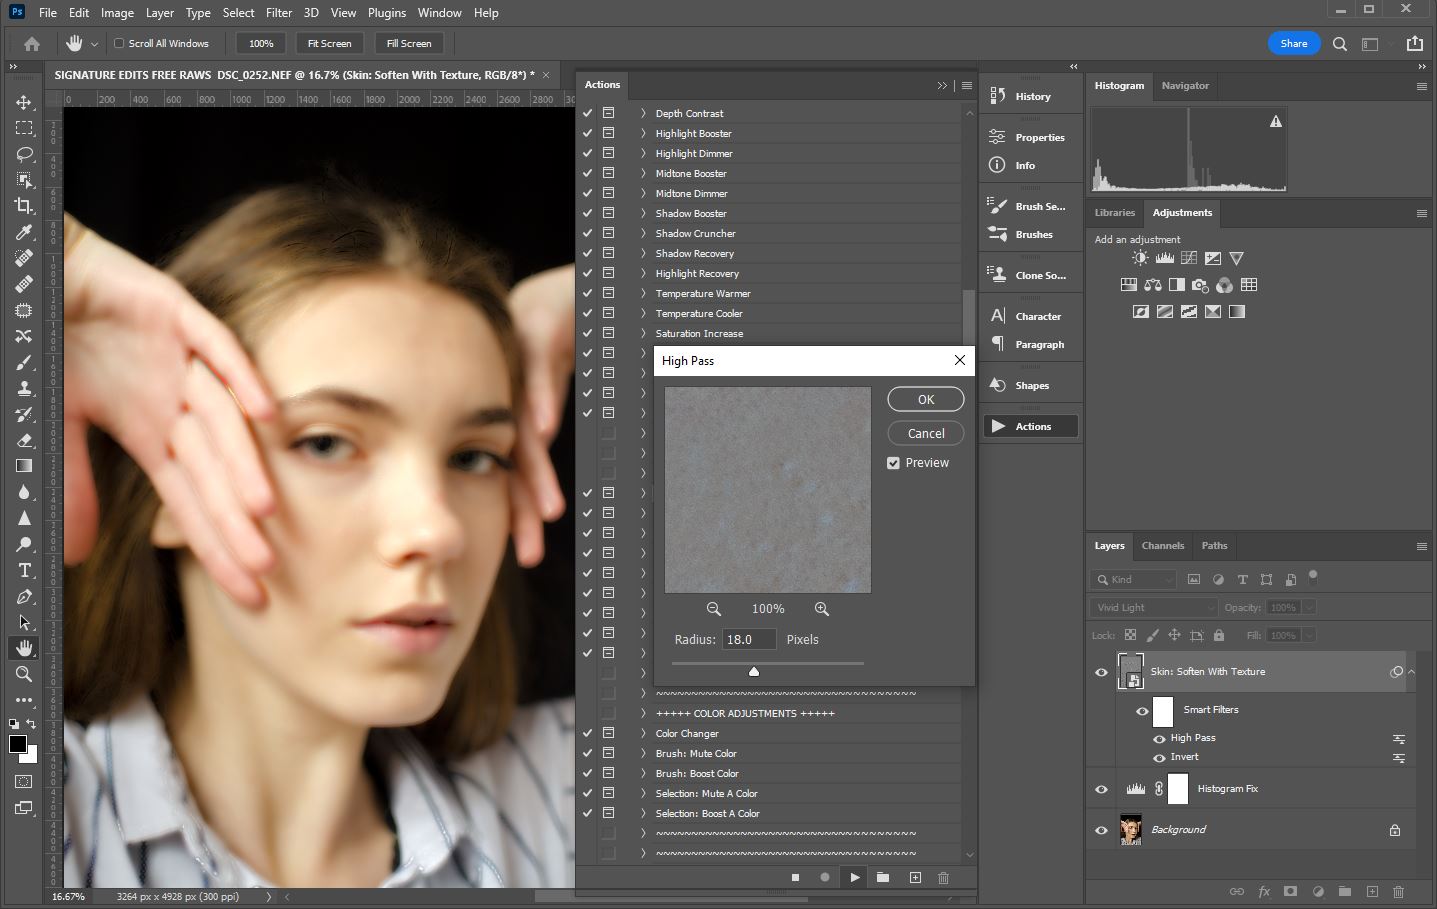Select the Type tool in toolbar
This screenshot has height=909, width=1437.
[x=24, y=570]
